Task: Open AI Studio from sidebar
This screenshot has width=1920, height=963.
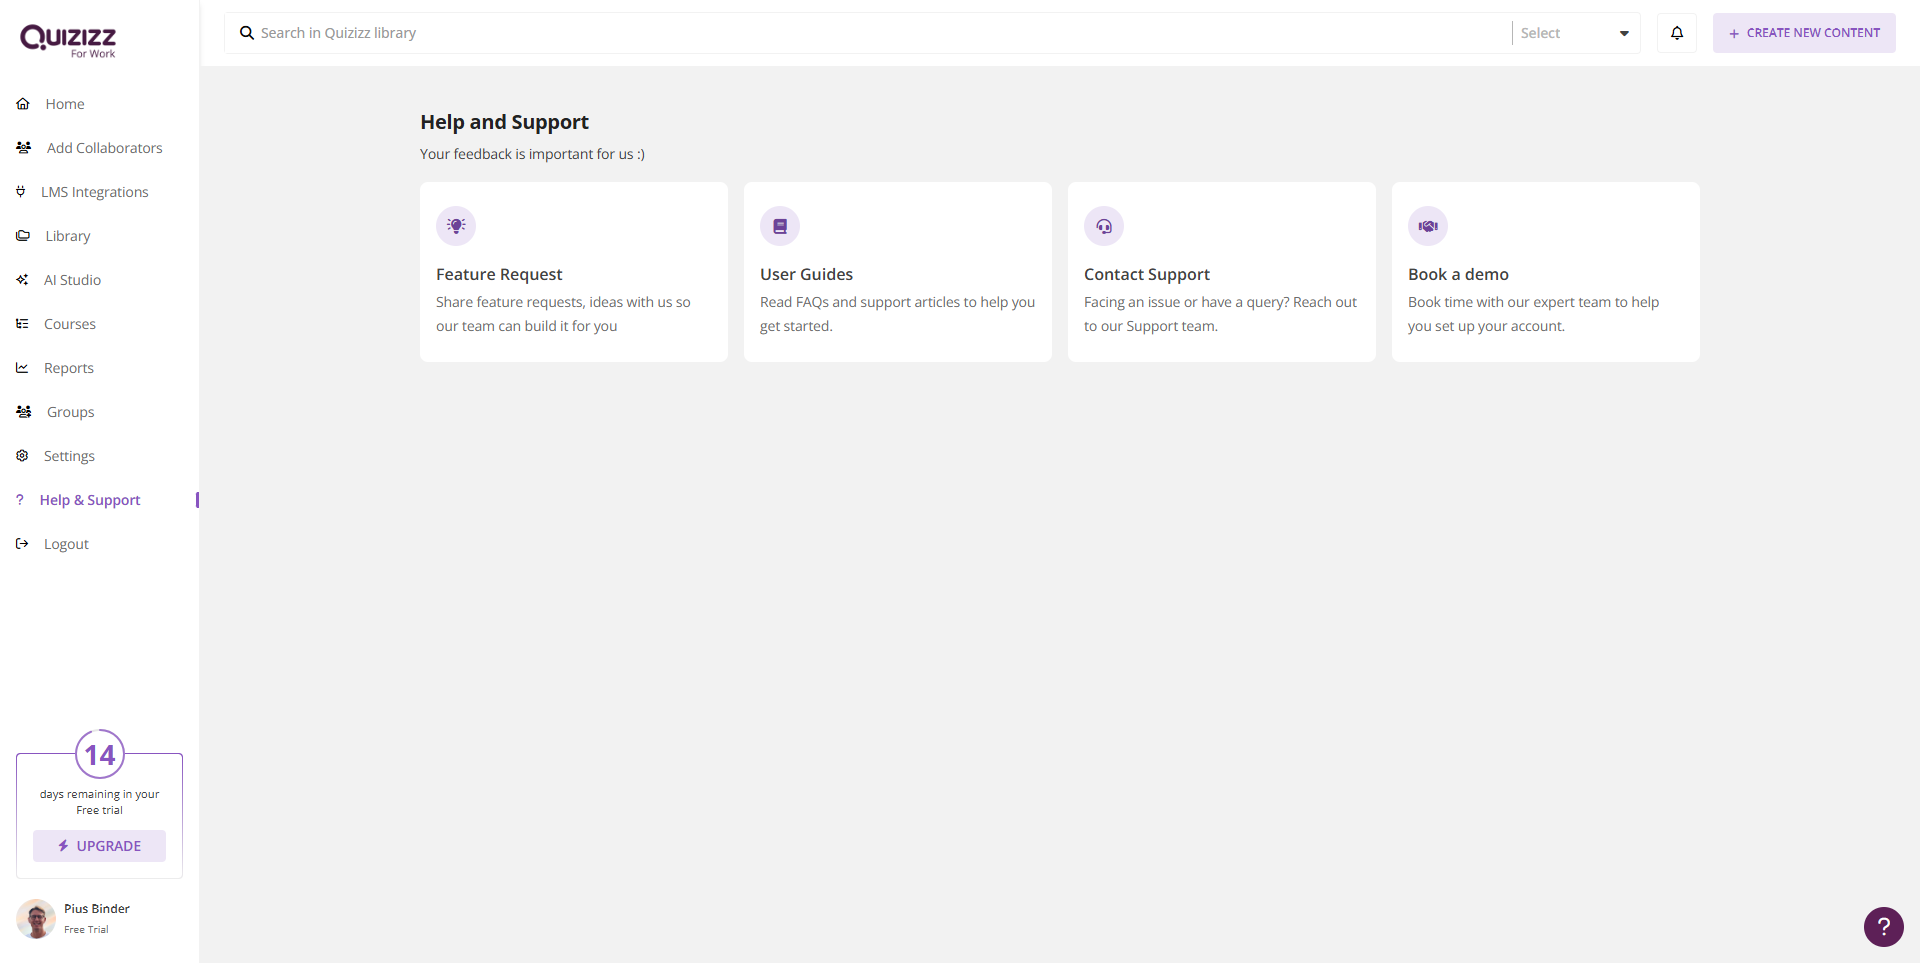Action: coord(72,280)
